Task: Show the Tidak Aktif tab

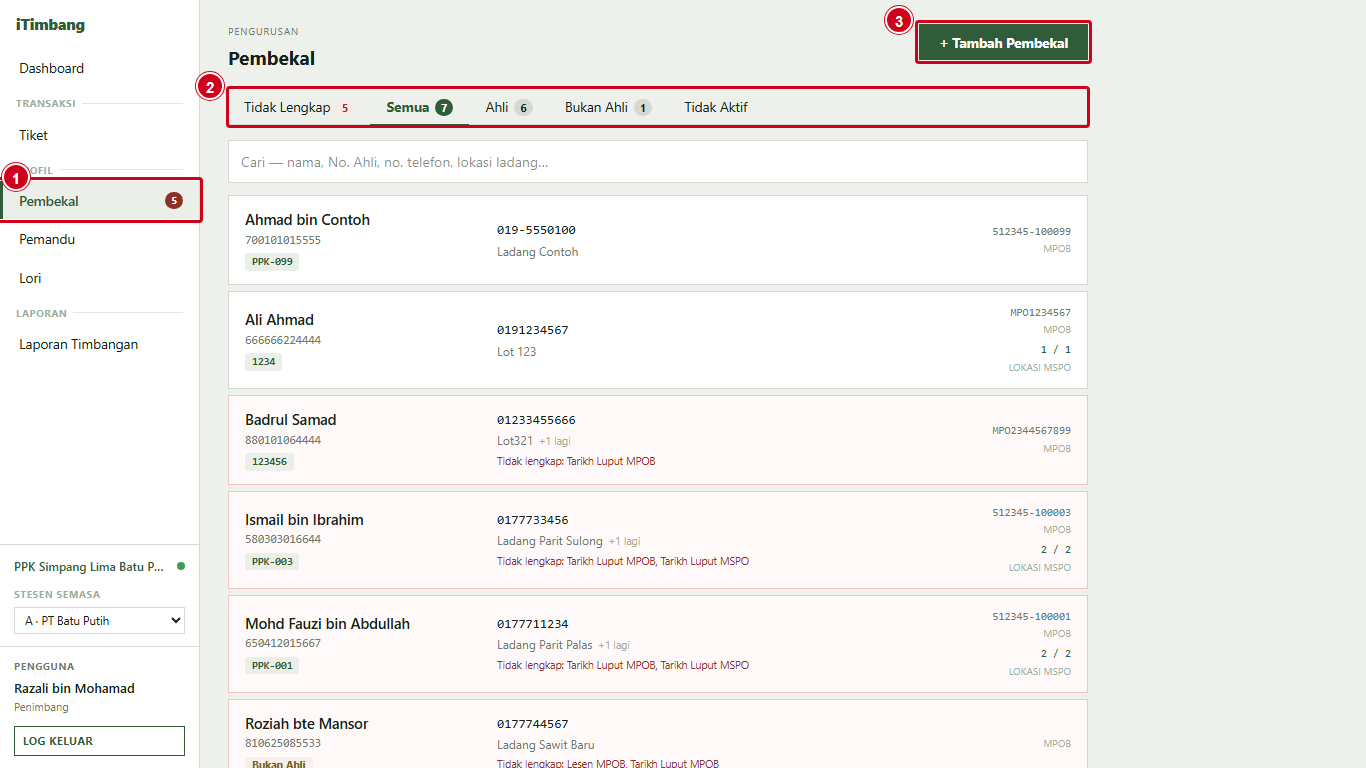Action: click(x=716, y=107)
